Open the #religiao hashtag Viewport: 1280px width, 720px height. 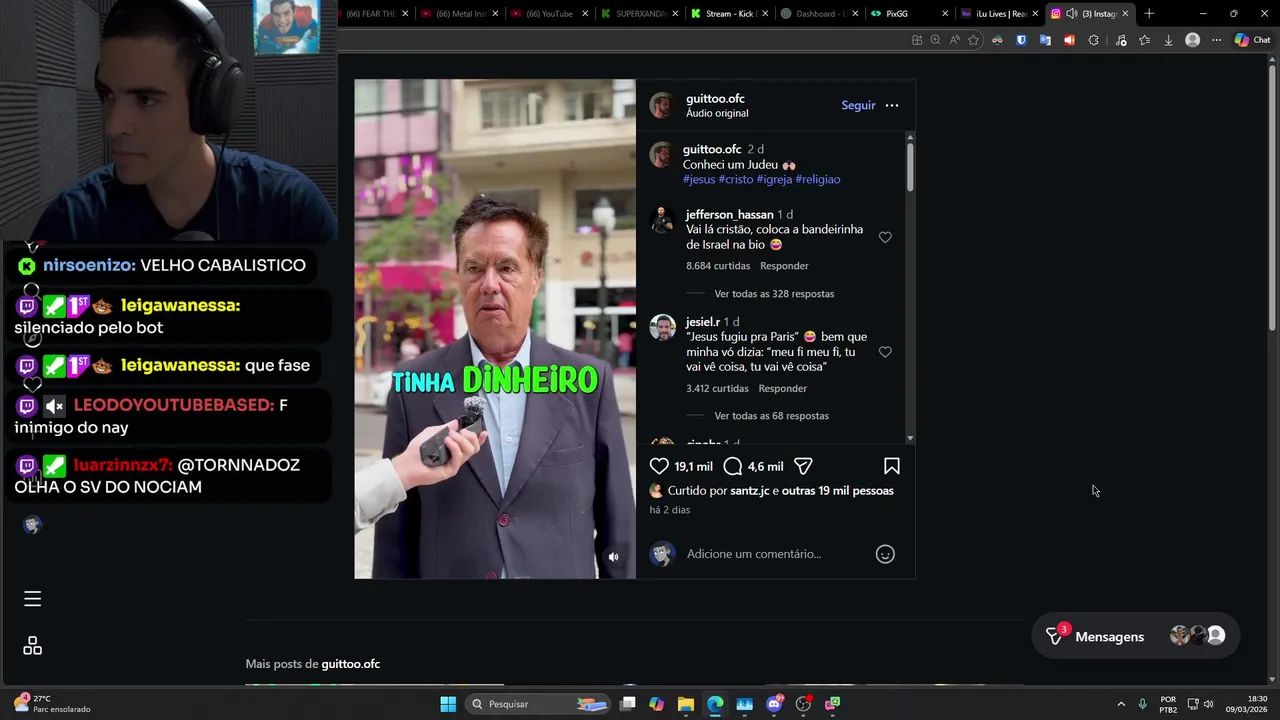point(818,180)
